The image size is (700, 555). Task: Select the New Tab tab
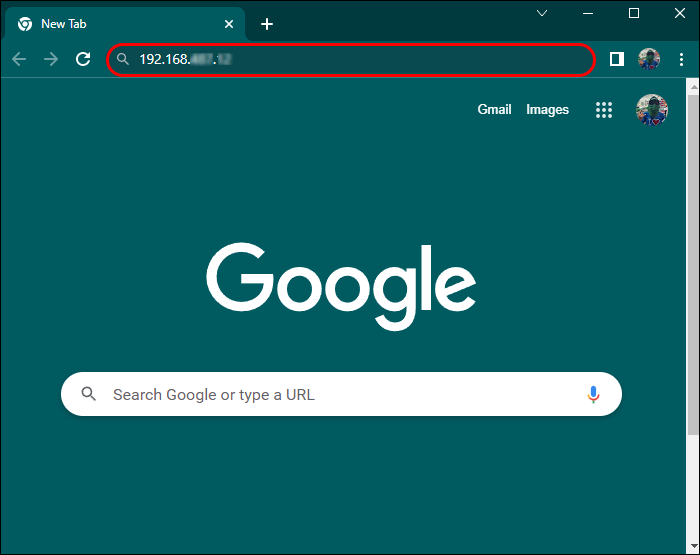pyautogui.click(x=125, y=24)
